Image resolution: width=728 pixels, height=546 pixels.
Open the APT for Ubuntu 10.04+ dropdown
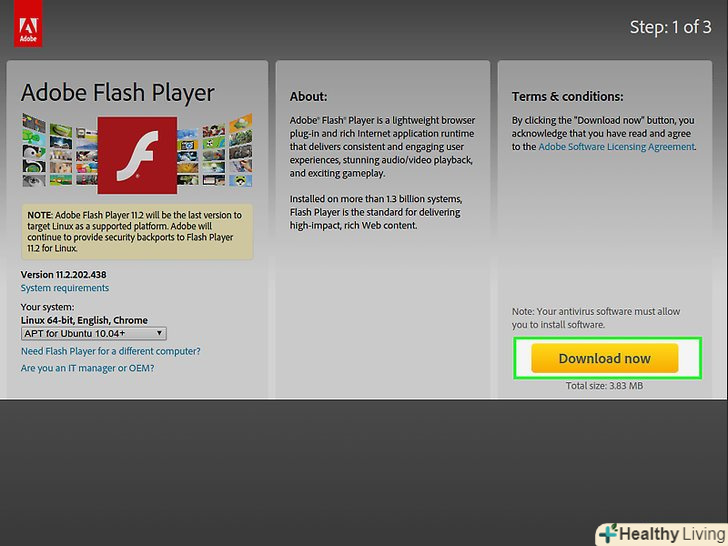tap(94, 333)
